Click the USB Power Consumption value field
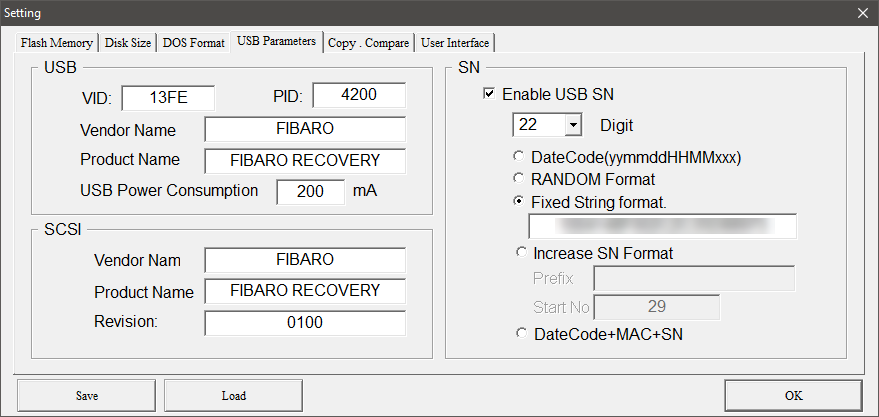The image size is (879, 417). [311, 192]
